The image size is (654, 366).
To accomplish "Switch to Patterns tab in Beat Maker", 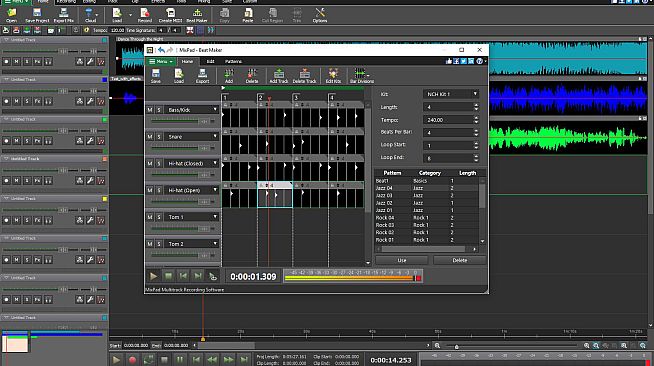I will 233,61.
